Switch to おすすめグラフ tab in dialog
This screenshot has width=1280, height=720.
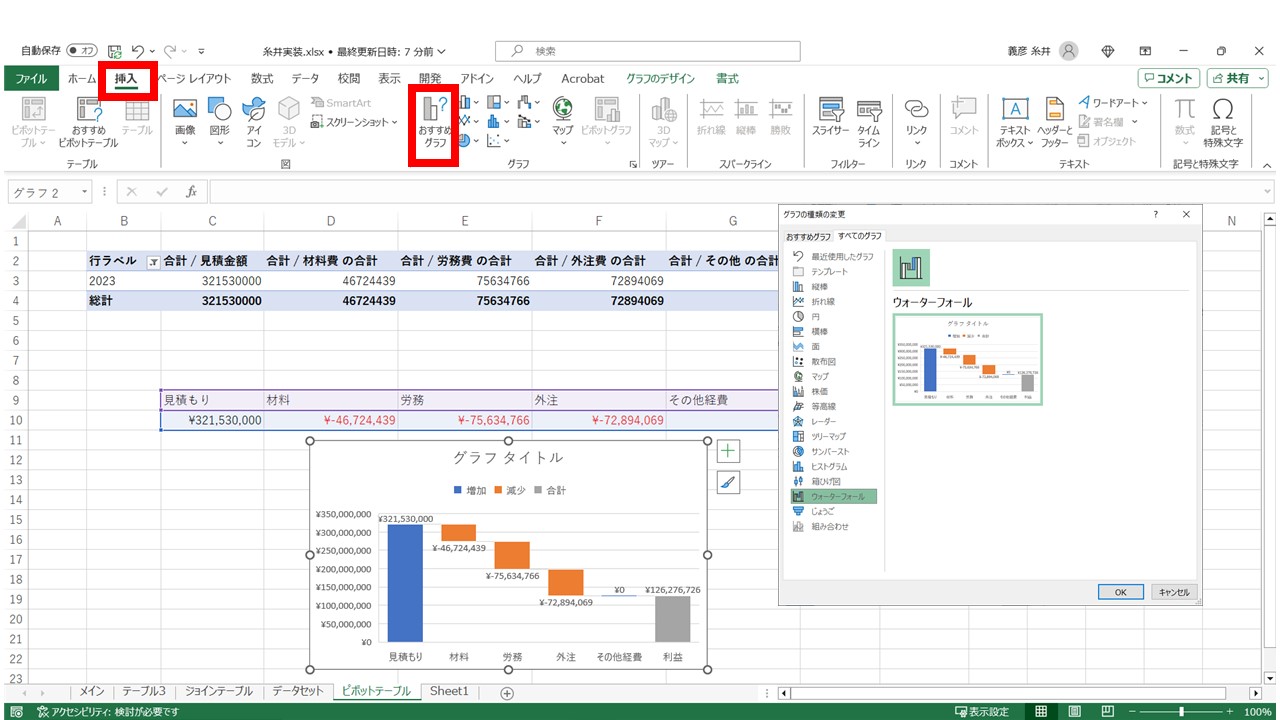[808, 236]
